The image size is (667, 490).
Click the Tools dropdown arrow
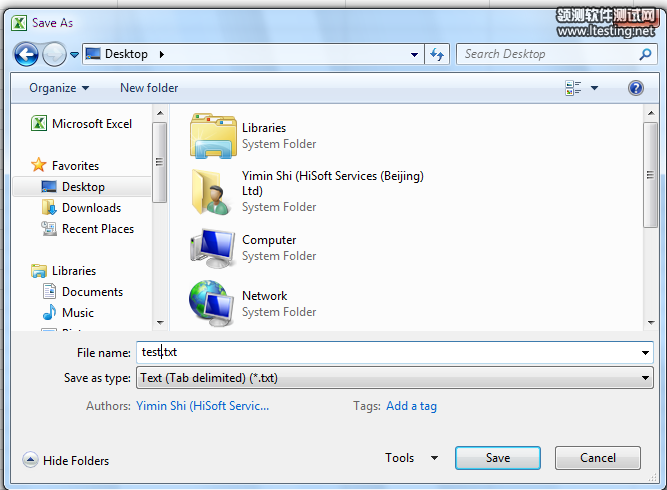pyautogui.click(x=434, y=458)
